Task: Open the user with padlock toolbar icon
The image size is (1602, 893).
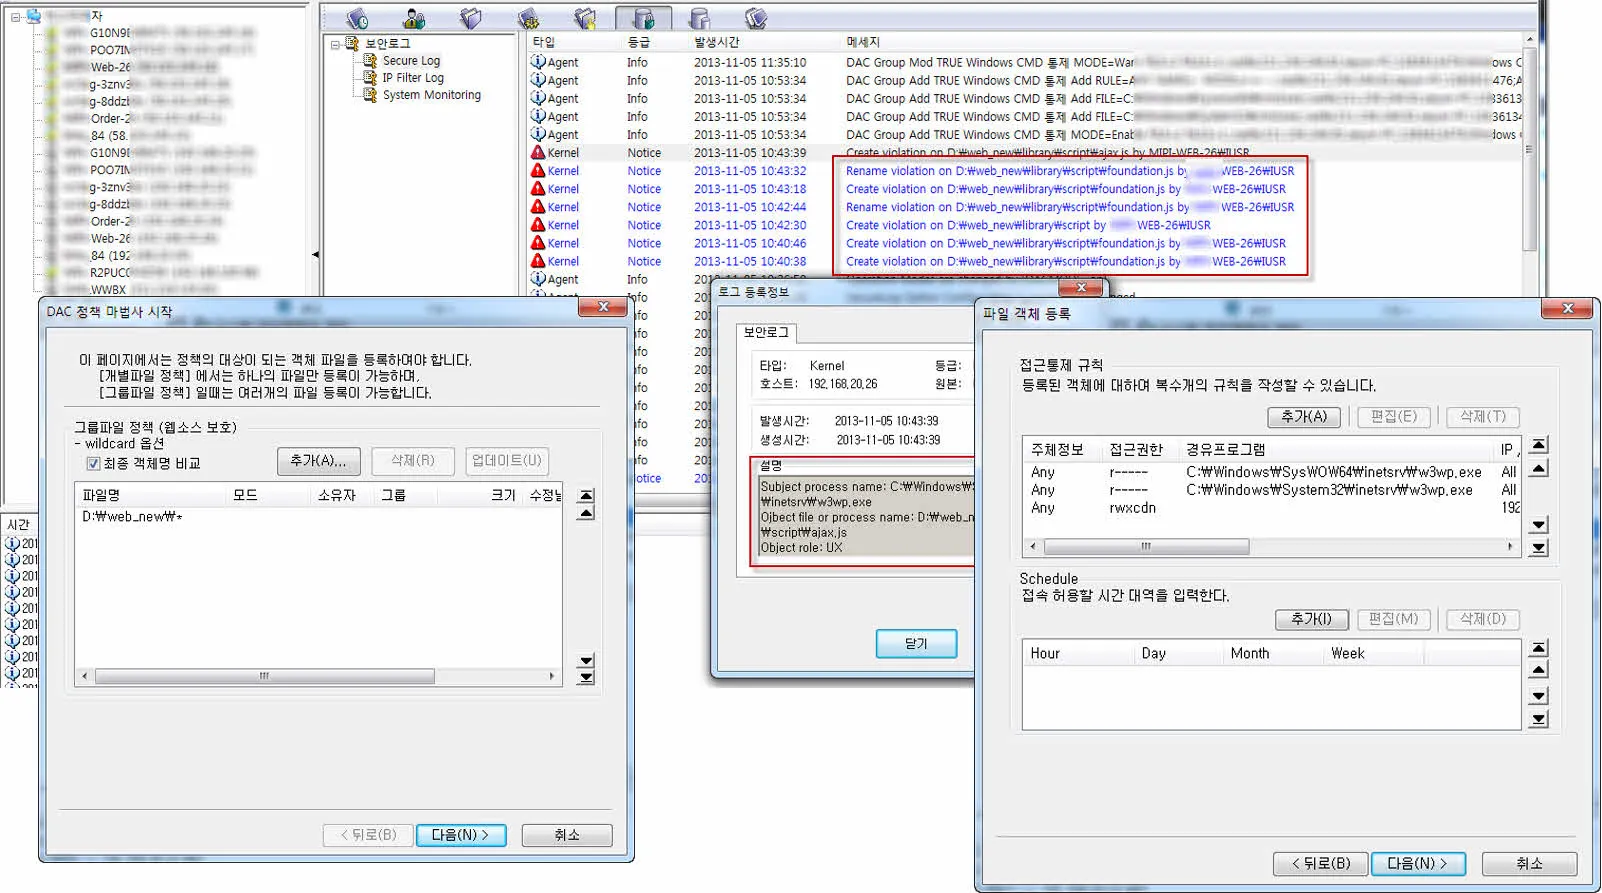Action: [414, 18]
